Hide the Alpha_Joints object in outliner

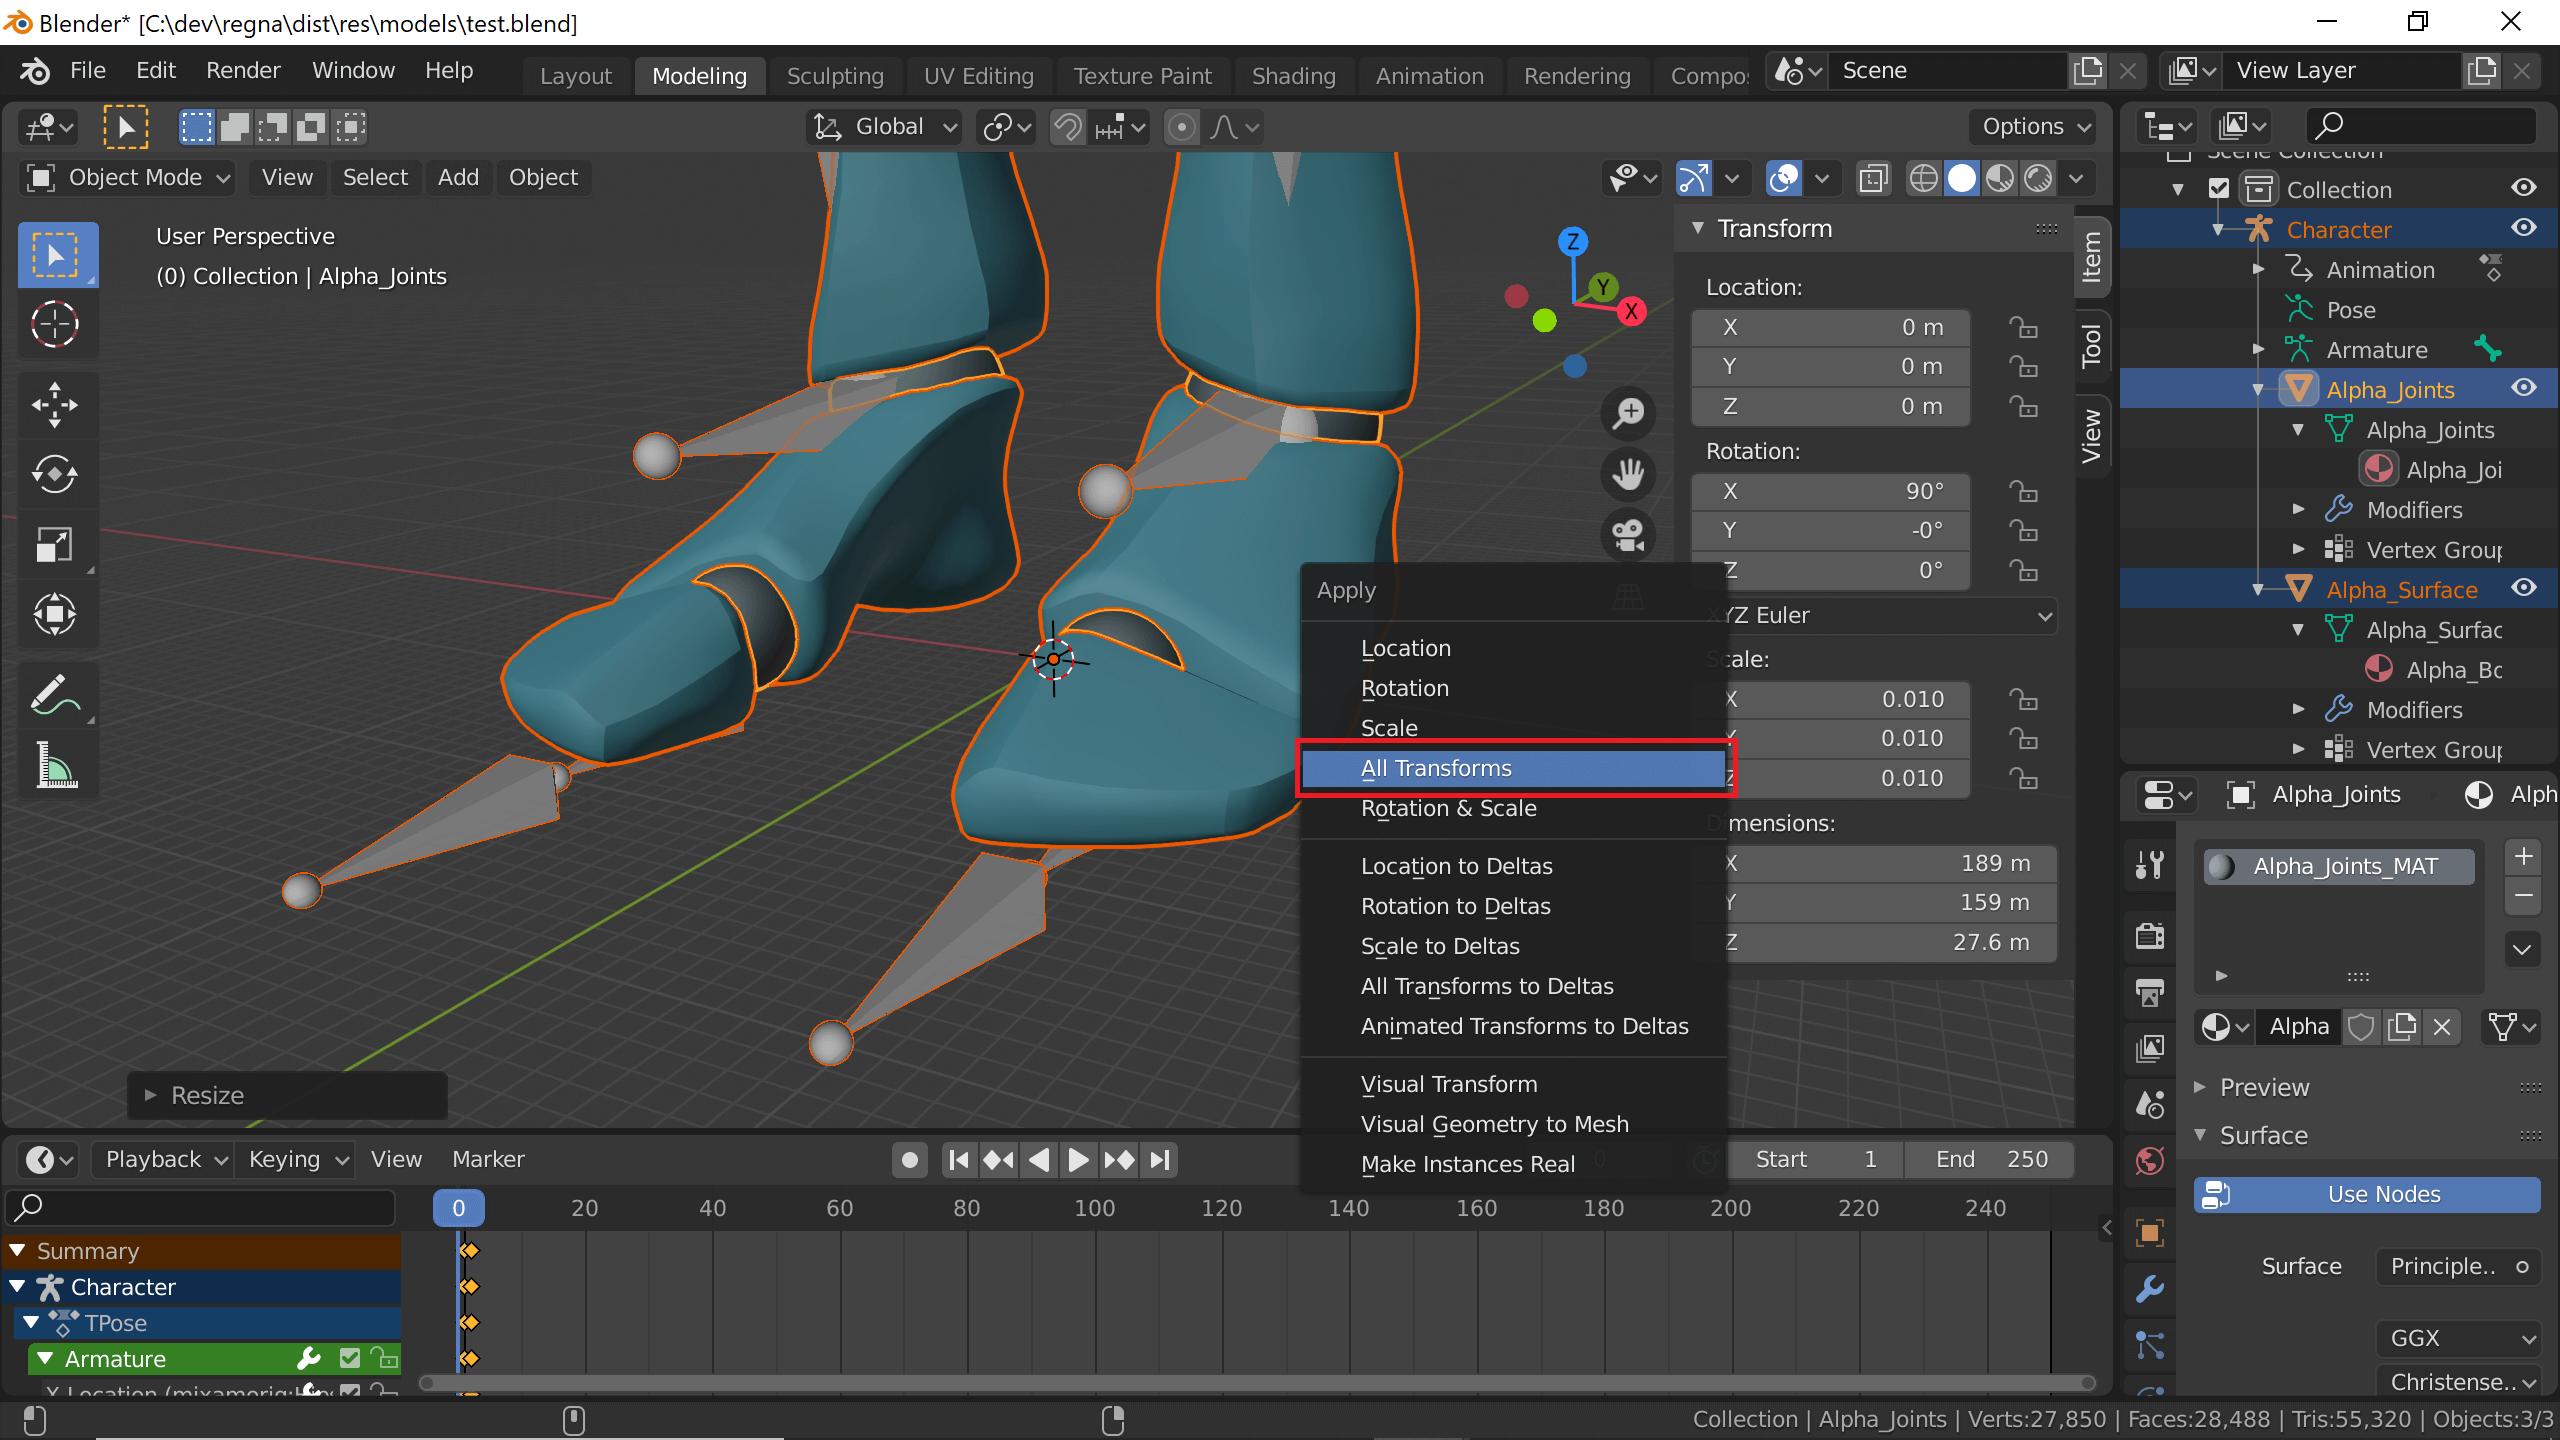pyautogui.click(x=2524, y=388)
